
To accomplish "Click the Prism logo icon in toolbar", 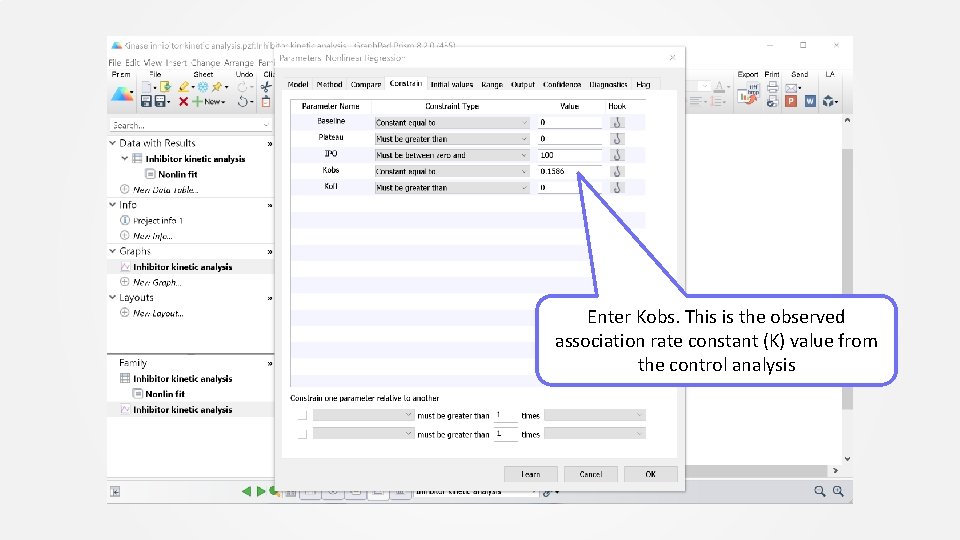I will (122, 94).
